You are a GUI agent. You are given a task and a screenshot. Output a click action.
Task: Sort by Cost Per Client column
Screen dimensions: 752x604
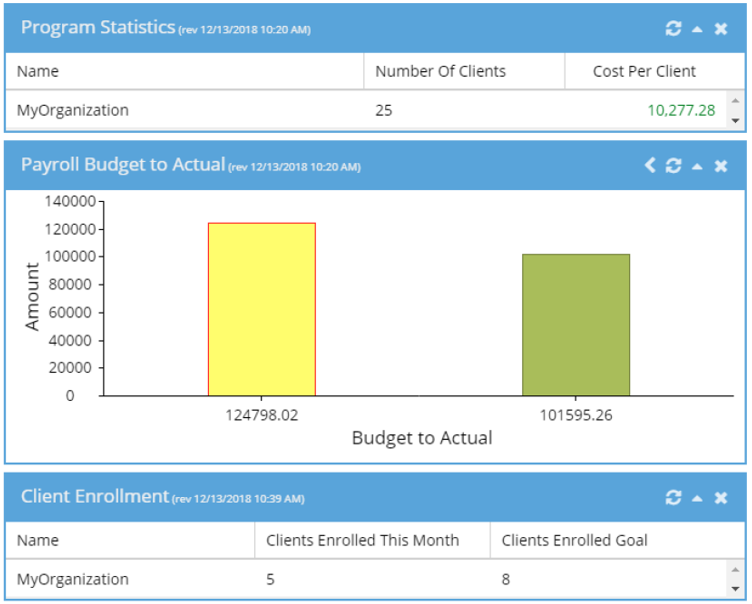click(654, 71)
